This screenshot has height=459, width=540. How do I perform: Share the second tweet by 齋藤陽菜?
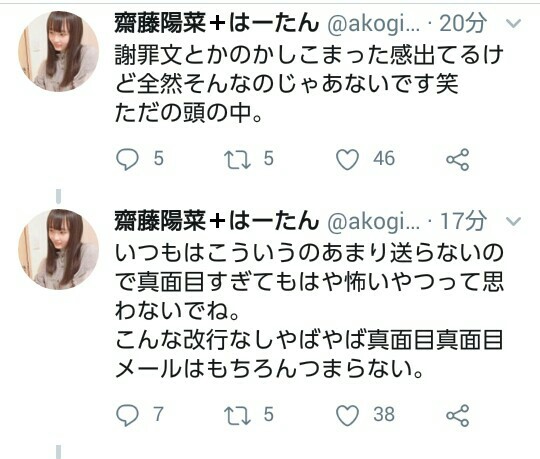tap(458, 415)
